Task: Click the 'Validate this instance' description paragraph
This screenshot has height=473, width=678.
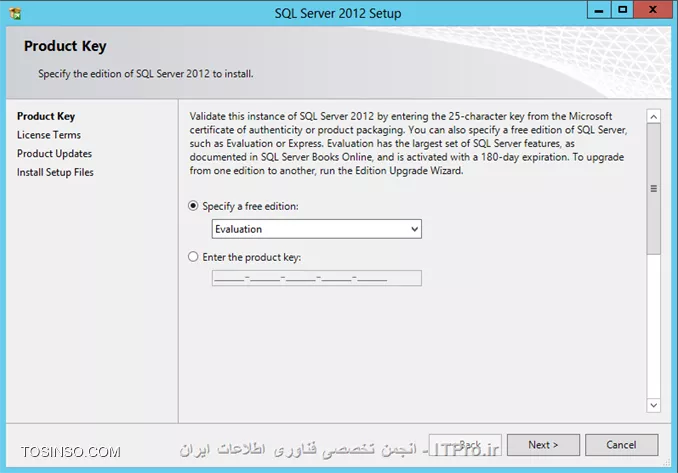Action: (x=408, y=143)
